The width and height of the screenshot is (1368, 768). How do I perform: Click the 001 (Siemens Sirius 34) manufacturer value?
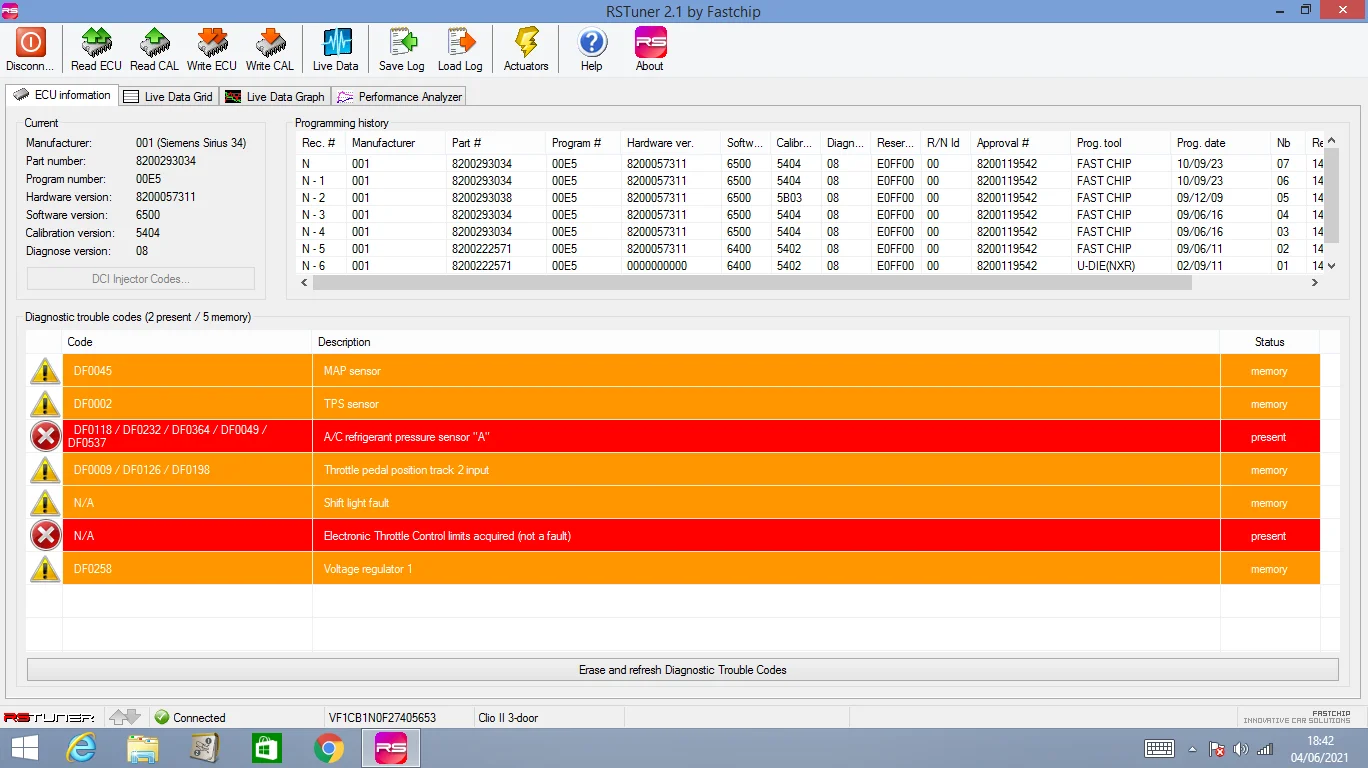tap(191, 143)
